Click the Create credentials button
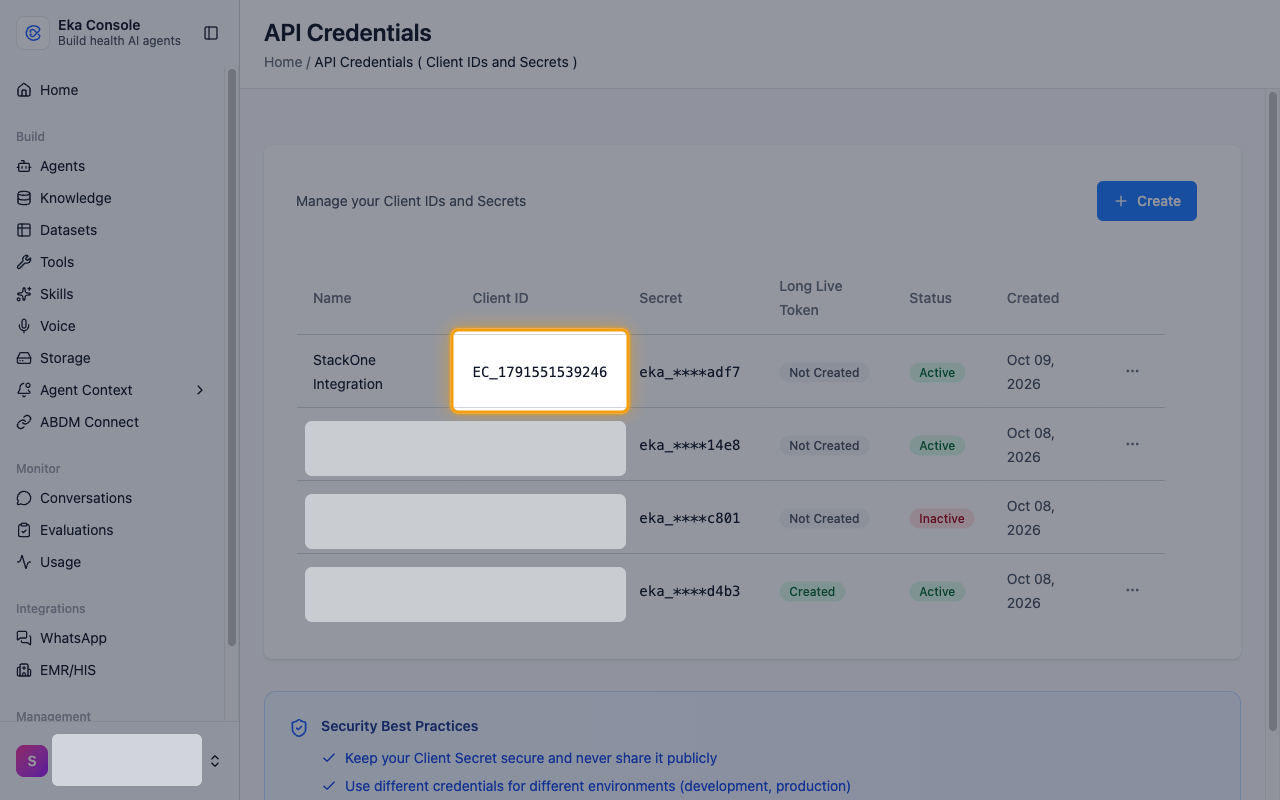1280x800 pixels. tap(1146, 201)
